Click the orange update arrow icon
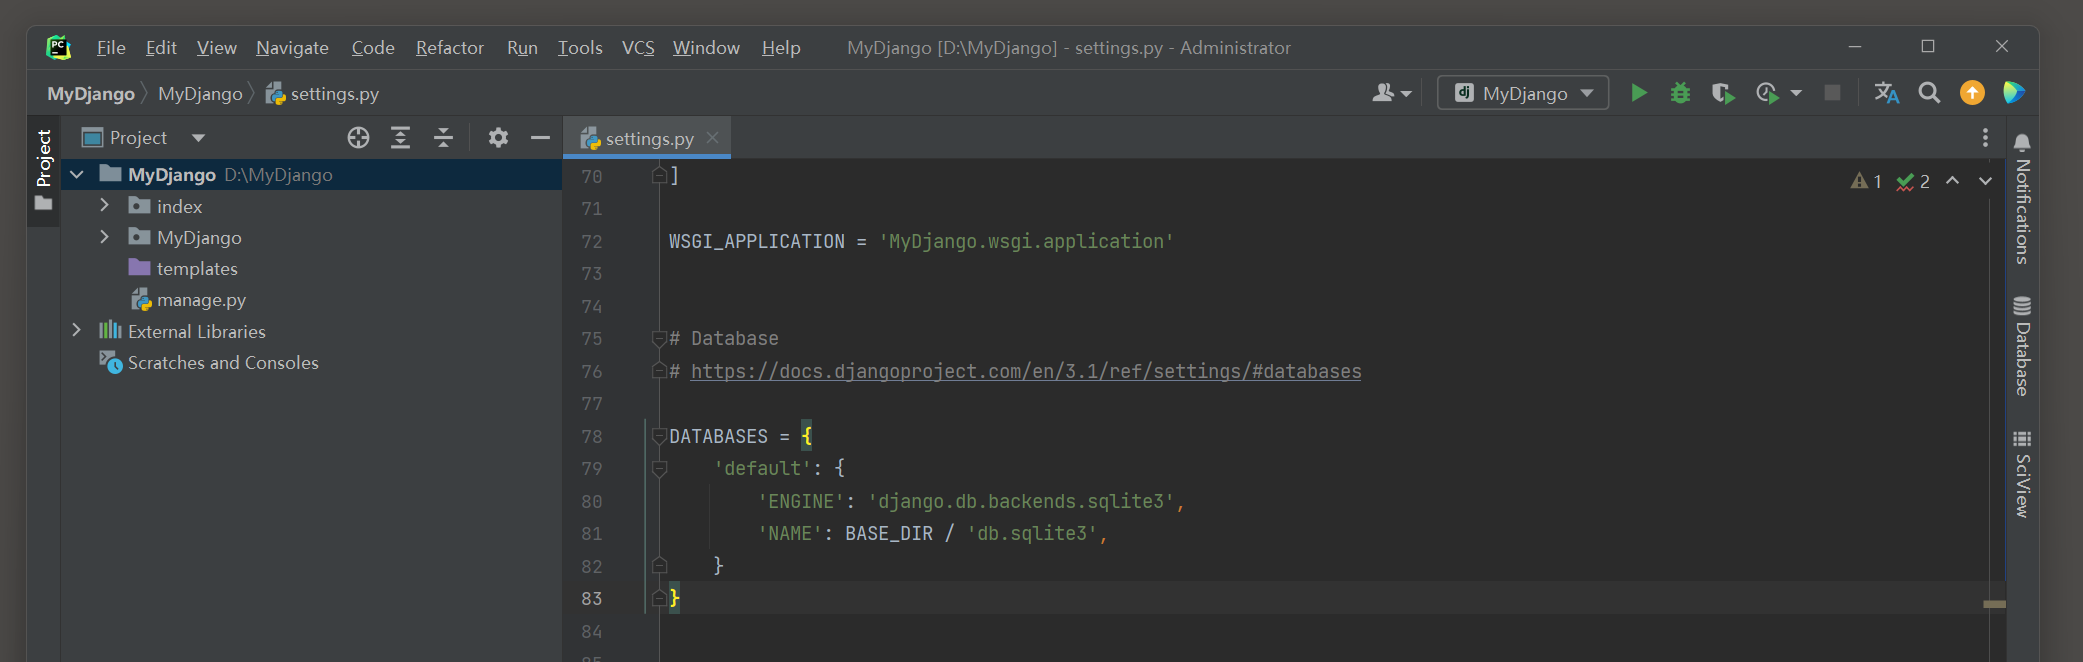2083x662 pixels. (x=1972, y=93)
